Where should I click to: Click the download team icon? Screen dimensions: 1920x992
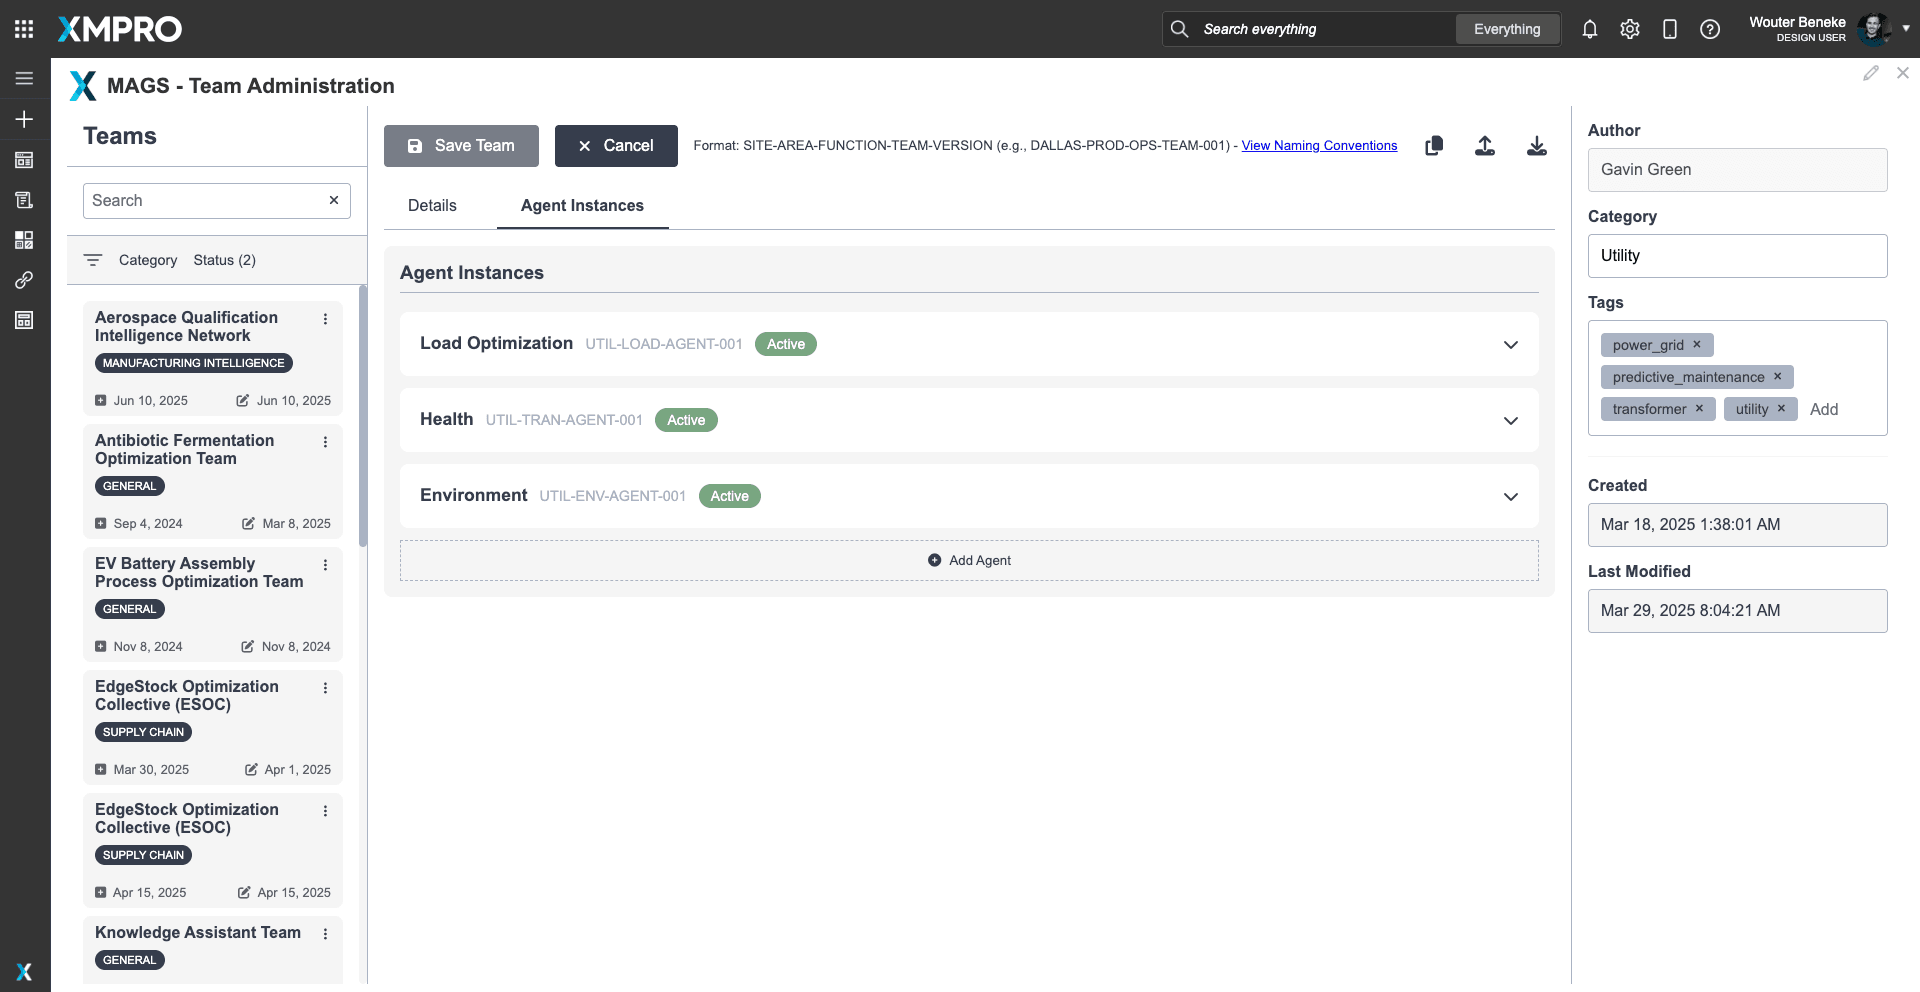pos(1537,146)
